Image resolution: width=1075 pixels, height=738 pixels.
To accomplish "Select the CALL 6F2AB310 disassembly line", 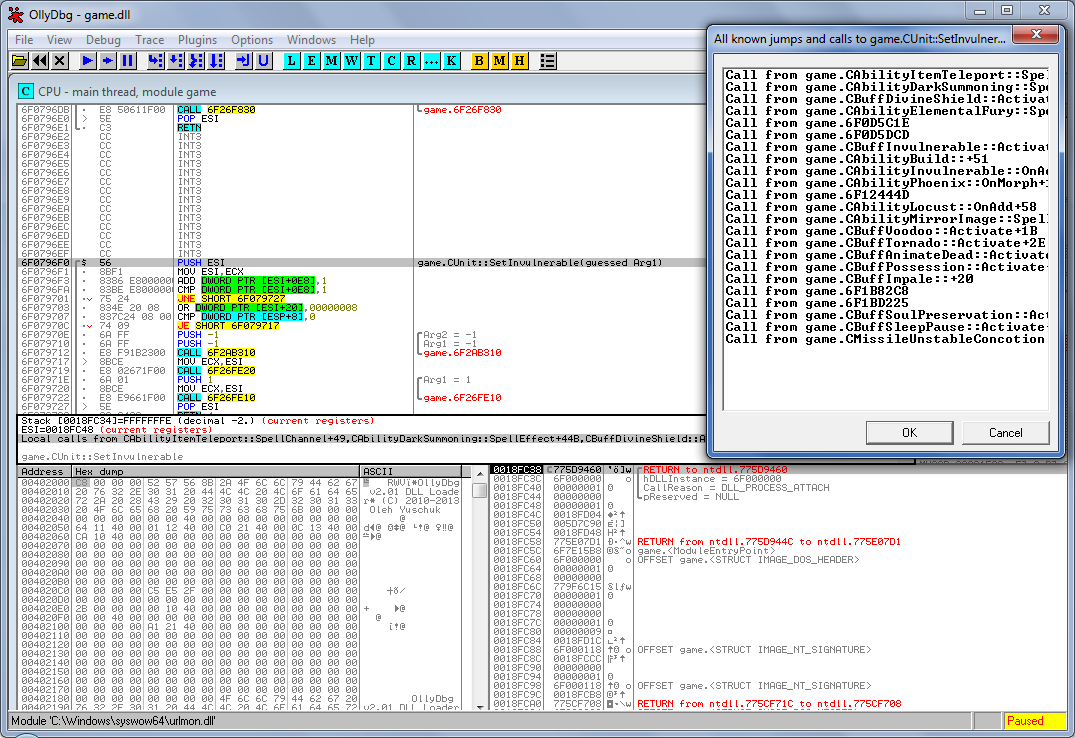I will [x=362, y=353].
